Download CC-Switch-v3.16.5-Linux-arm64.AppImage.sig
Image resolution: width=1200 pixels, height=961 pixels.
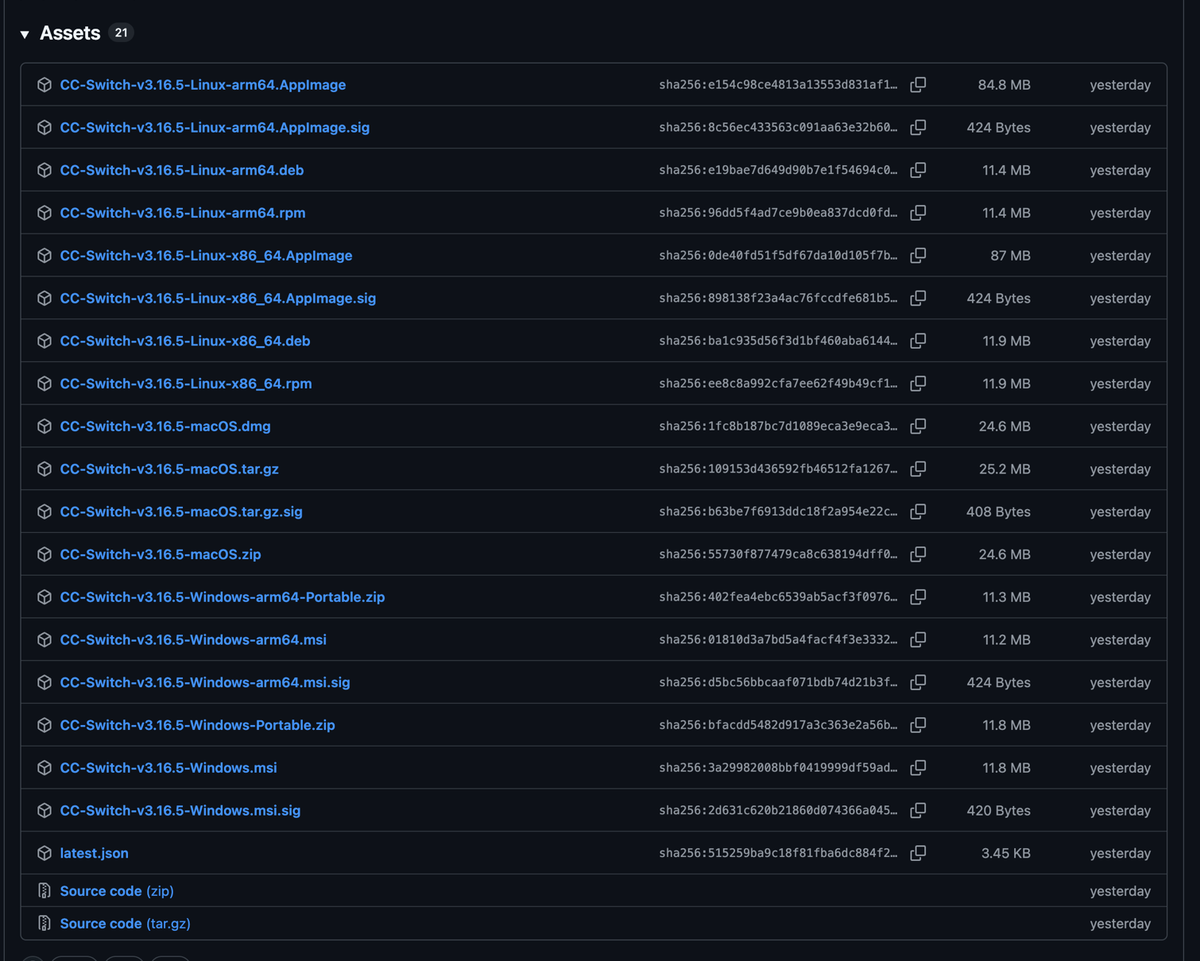[215, 128]
